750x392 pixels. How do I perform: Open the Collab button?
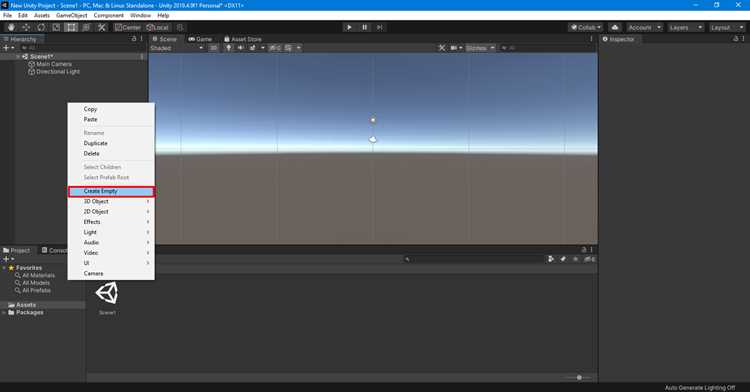click(586, 27)
